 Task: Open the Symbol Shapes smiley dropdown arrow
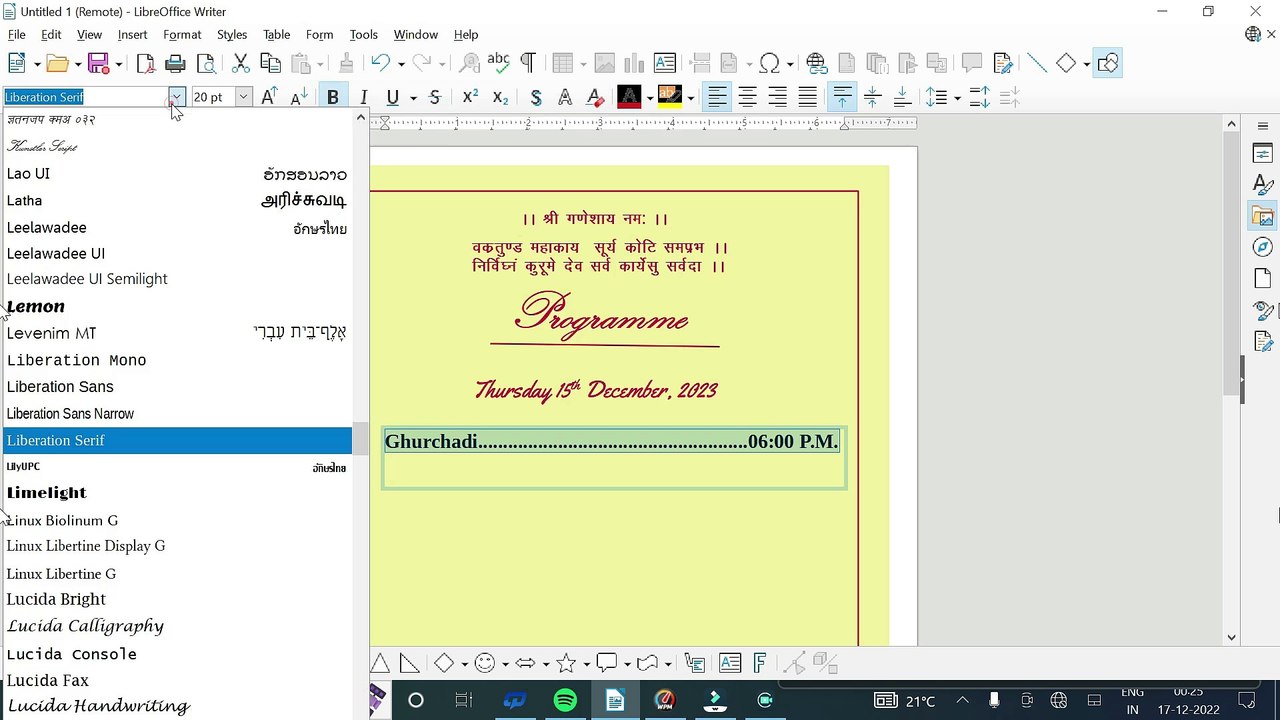(x=505, y=663)
